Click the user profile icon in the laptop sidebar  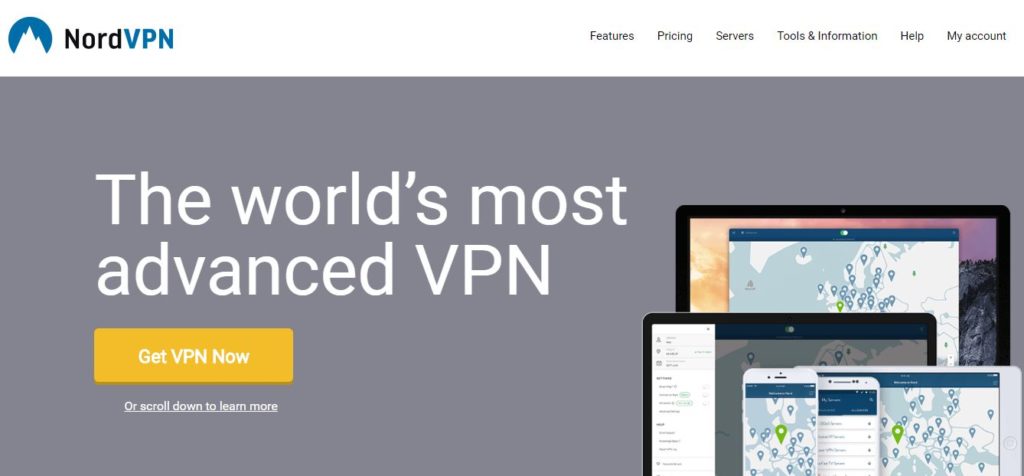(x=659, y=340)
